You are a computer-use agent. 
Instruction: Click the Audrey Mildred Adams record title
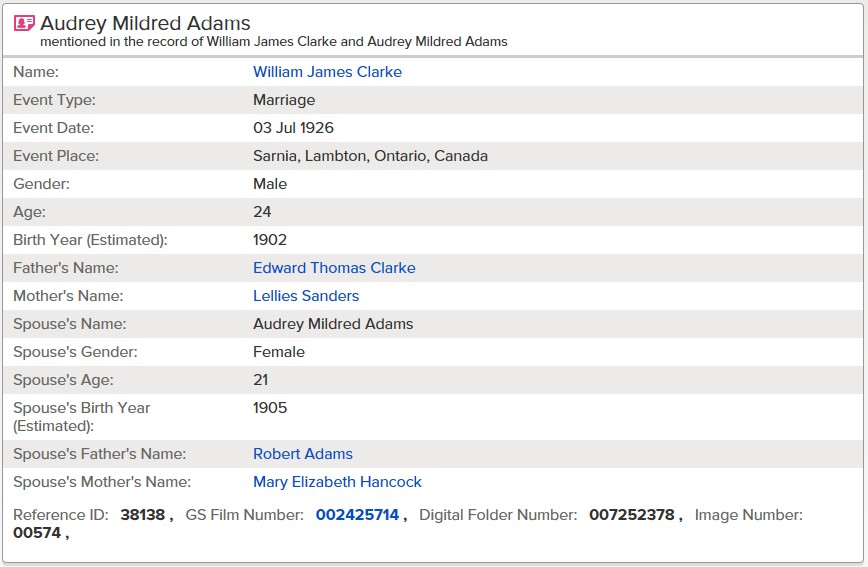coord(145,23)
